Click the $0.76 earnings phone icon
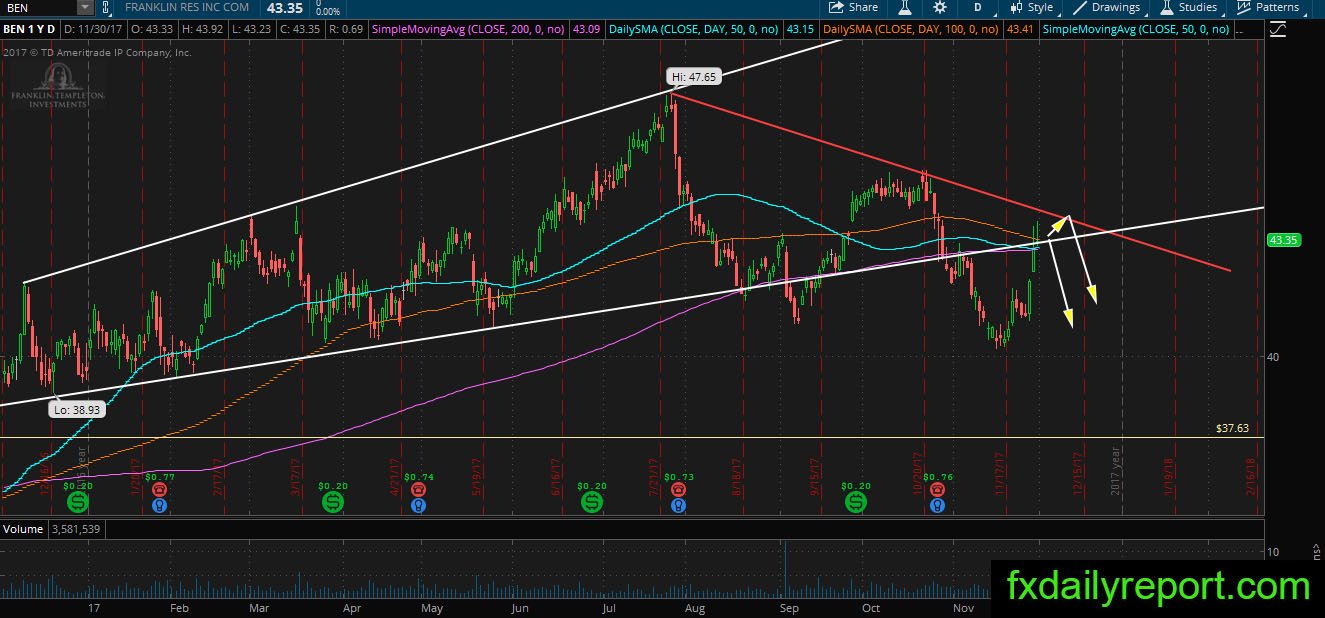 937,491
